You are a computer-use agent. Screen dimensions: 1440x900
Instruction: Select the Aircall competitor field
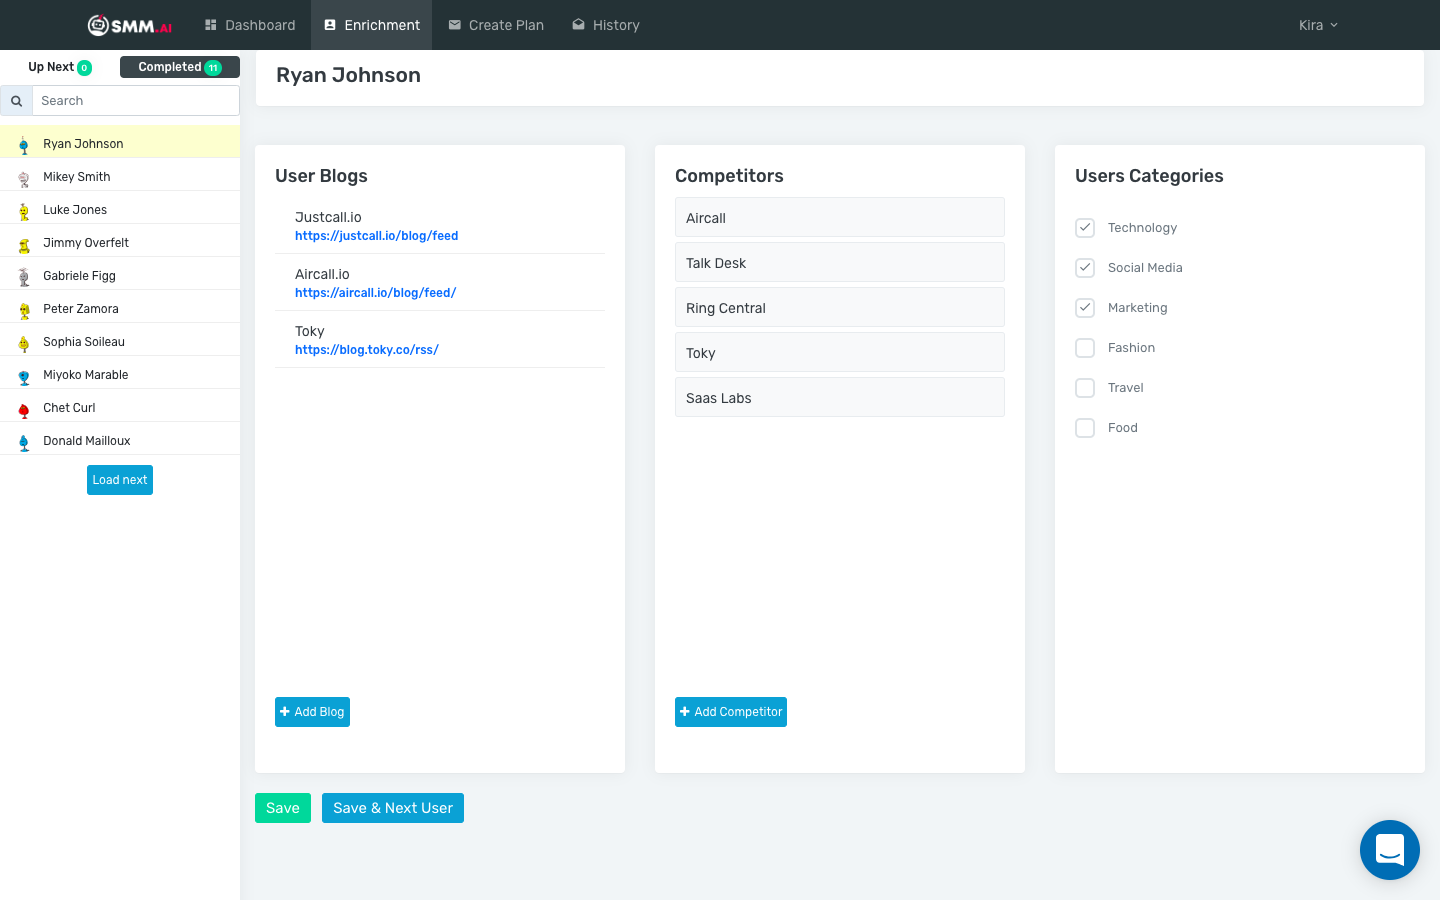tap(840, 217)
